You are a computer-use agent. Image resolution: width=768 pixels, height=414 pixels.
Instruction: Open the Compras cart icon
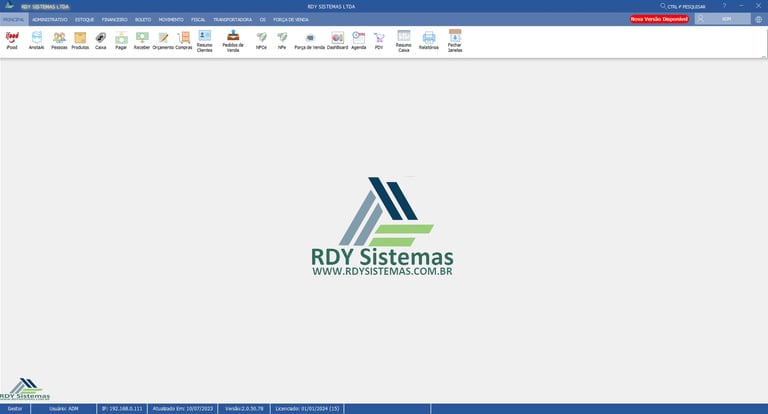coord(184,40)
